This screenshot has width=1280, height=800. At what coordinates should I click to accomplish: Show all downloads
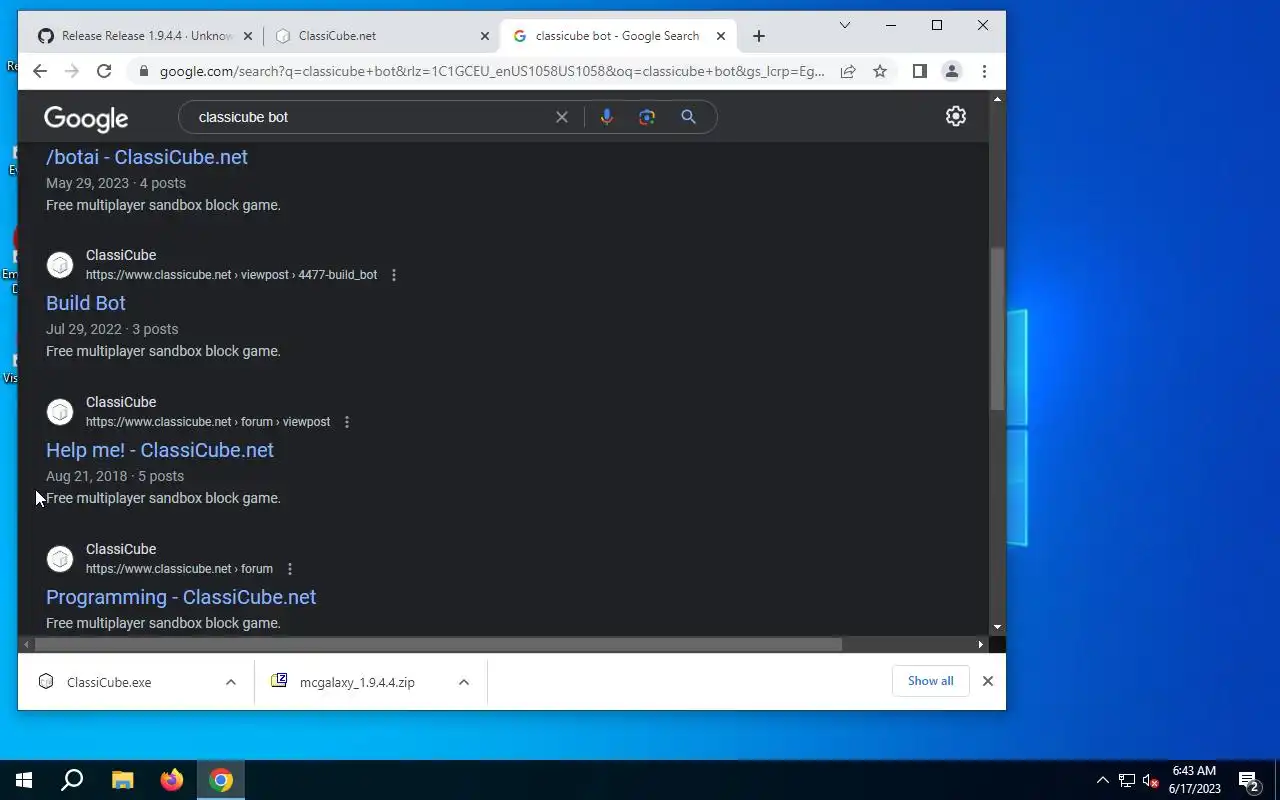point(931,681)
